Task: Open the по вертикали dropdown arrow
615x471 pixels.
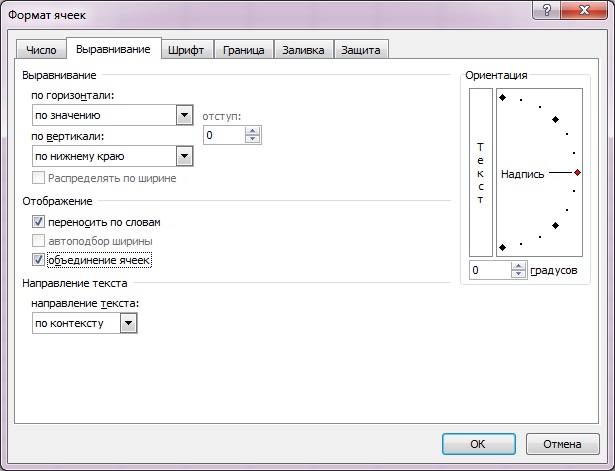Action: click(x=184, y=156)
